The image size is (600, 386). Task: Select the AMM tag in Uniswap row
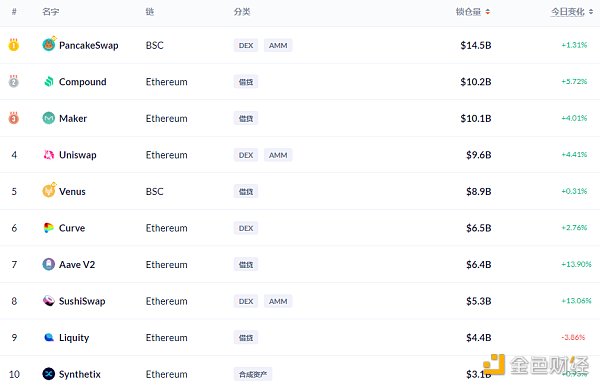(x=278, y=155)
